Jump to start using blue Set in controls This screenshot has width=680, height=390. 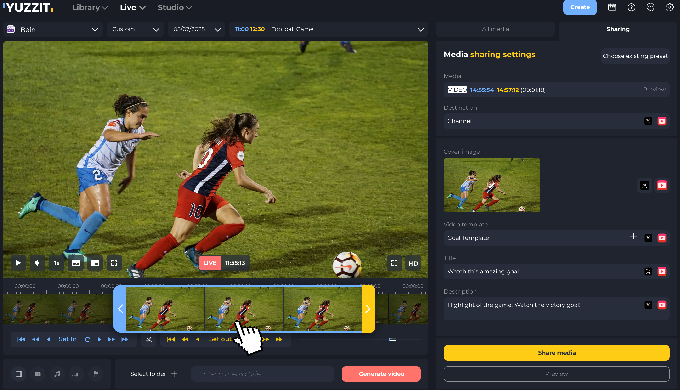[21, 339]
